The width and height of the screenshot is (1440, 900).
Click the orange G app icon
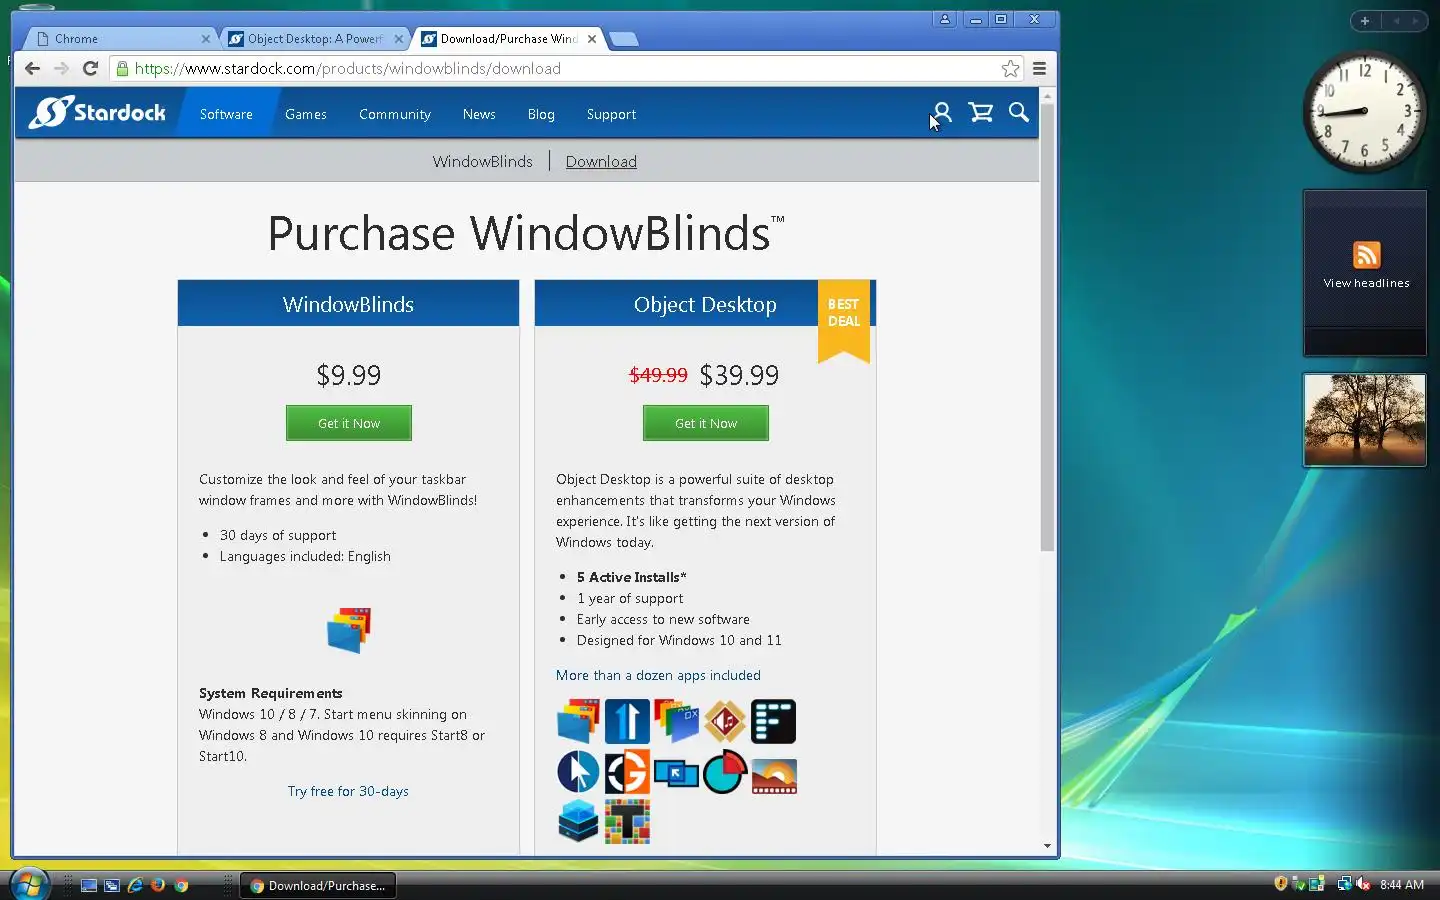627,772
